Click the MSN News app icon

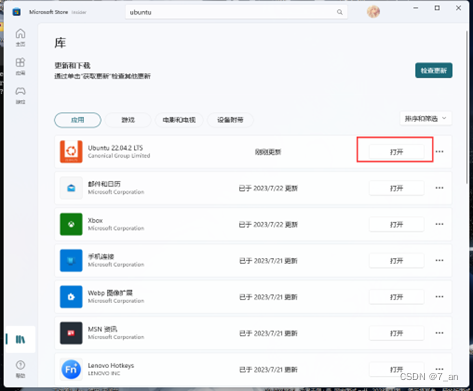tap(71, 333)
